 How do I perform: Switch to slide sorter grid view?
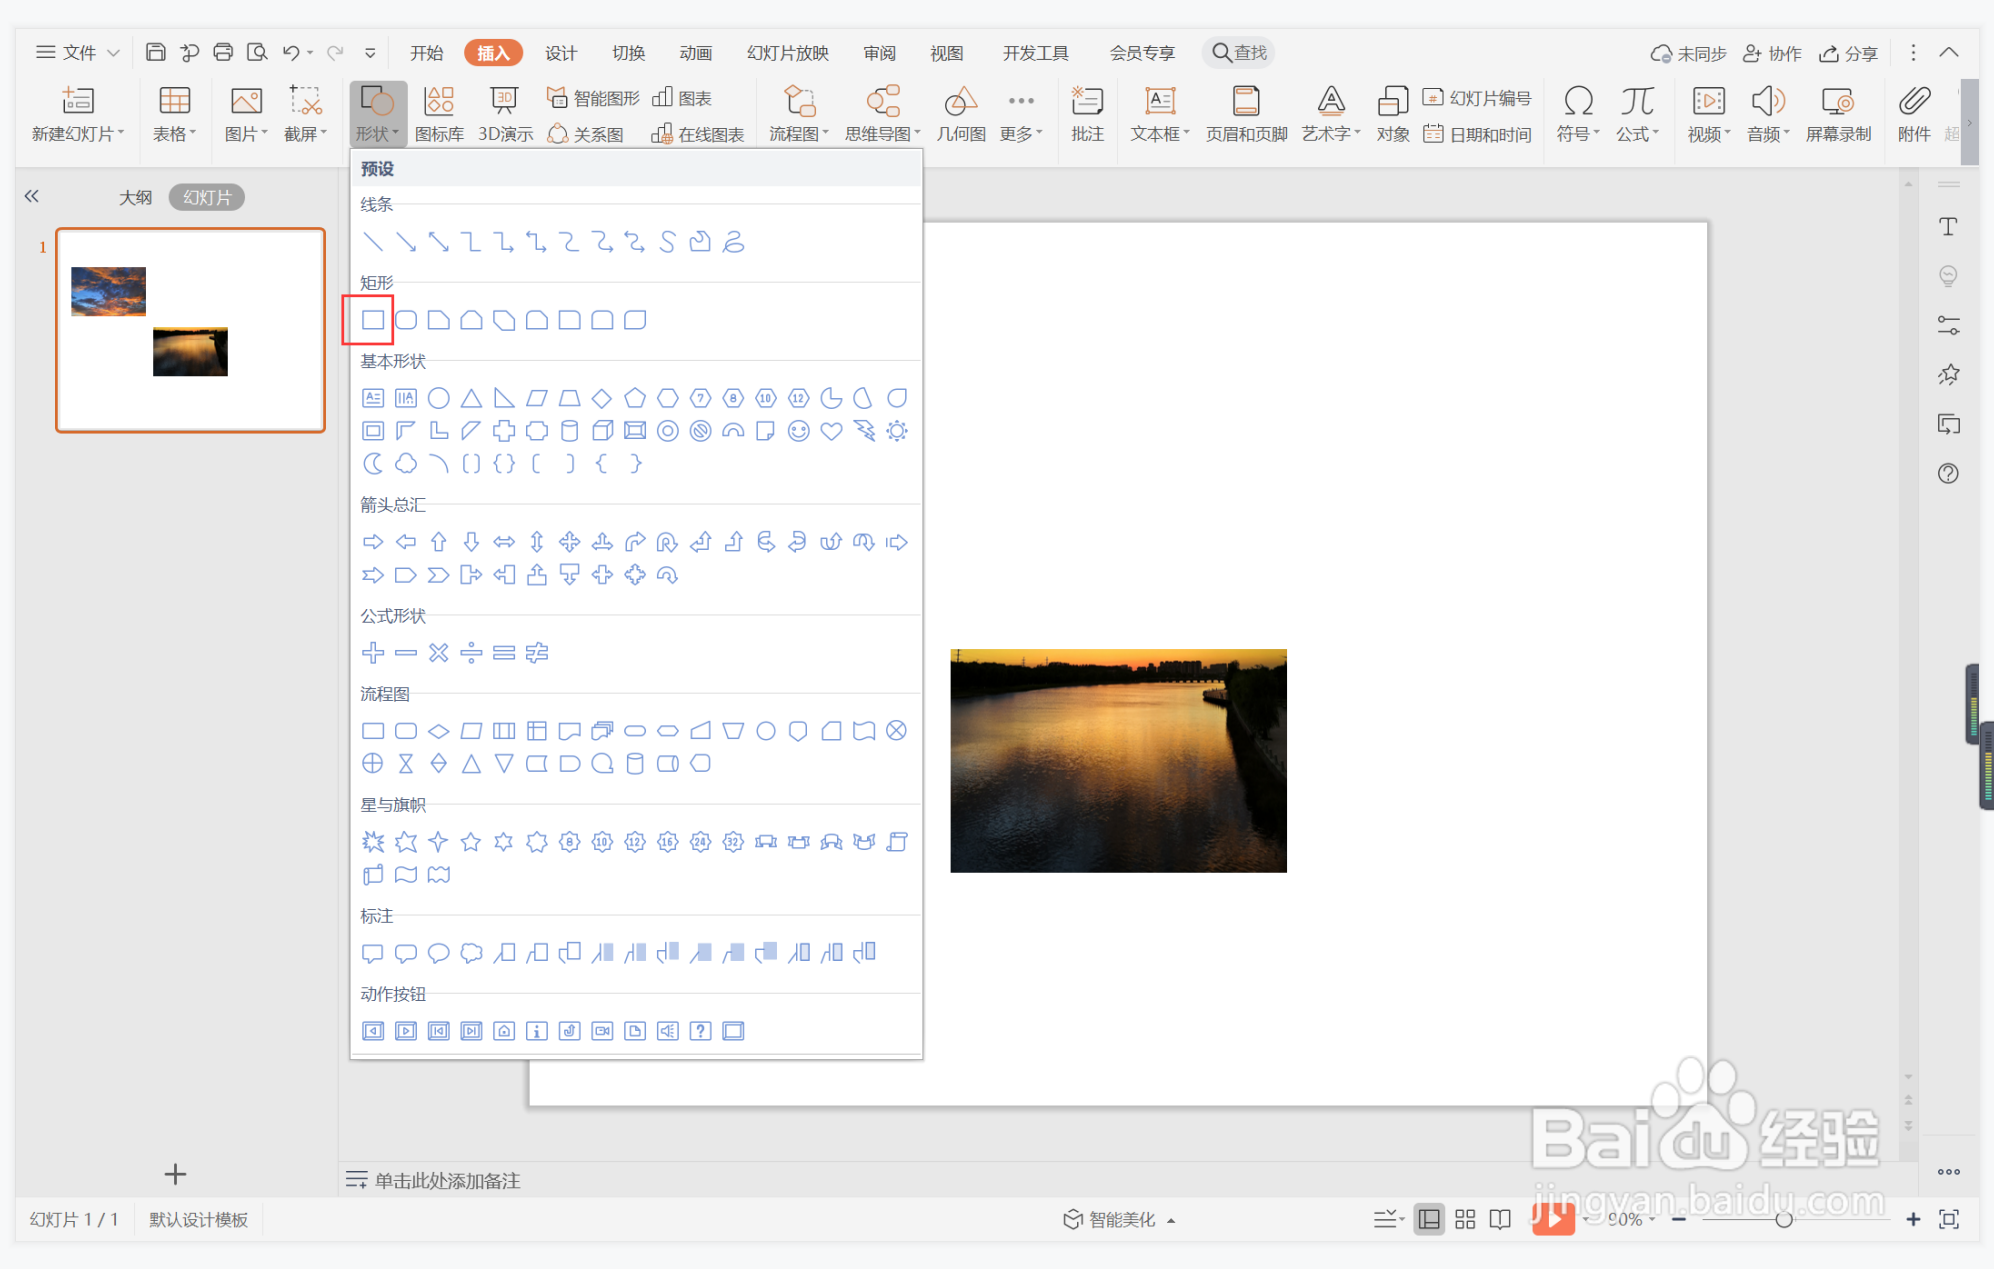coord(1465,1219)
